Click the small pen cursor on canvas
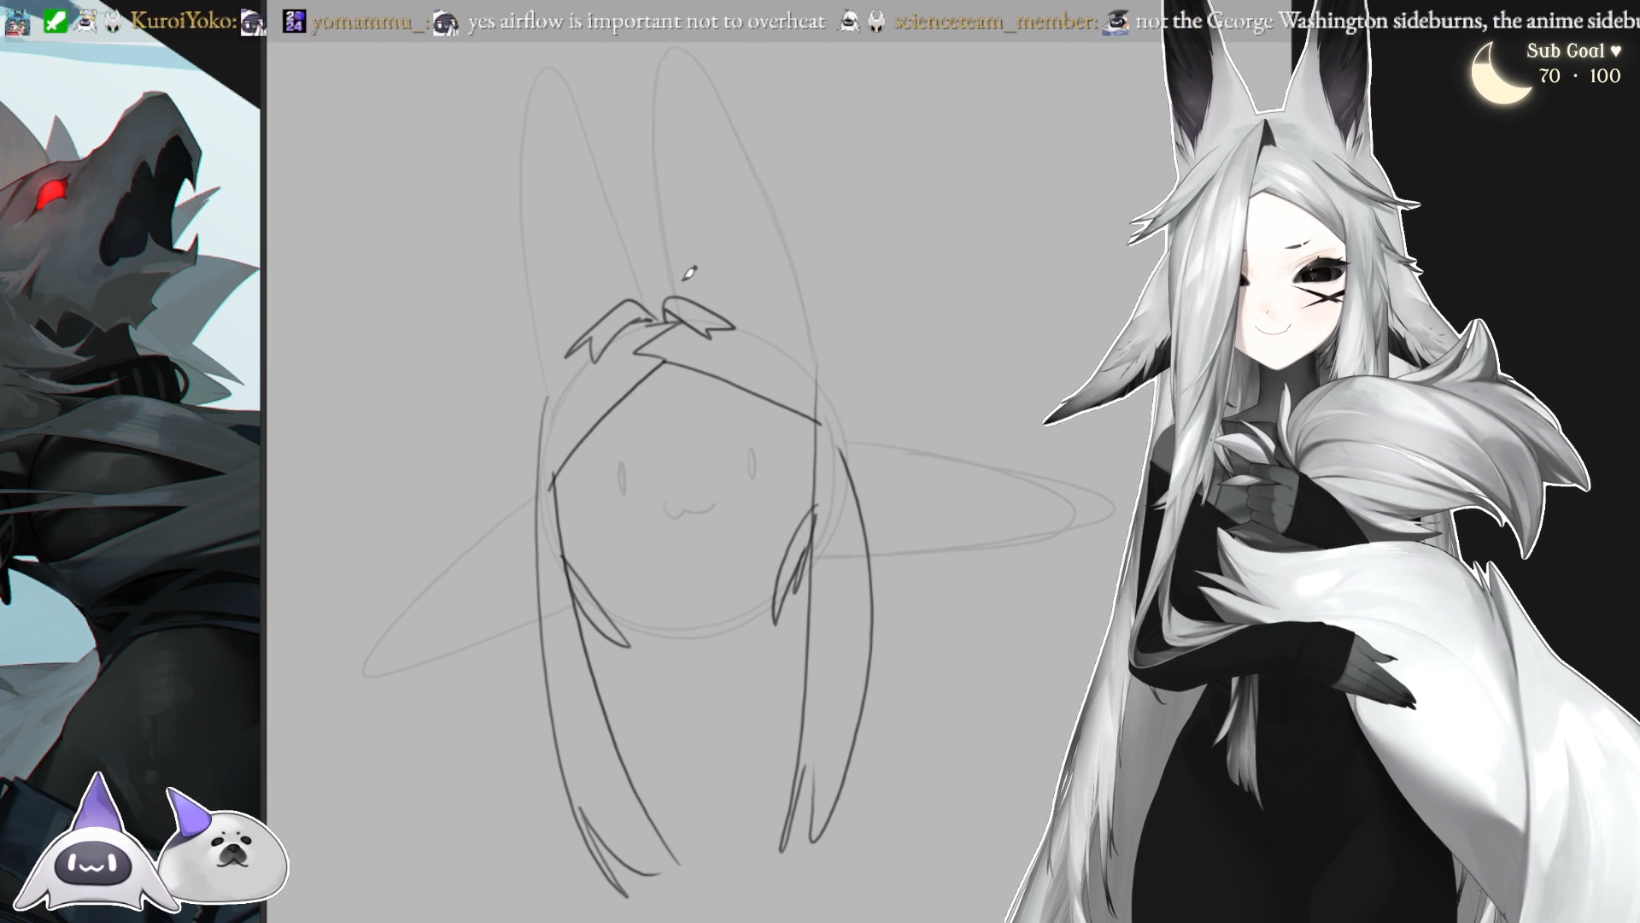The width and height of the screenshot is (1640, 923). pyautogui.click(x=689, y=273)
